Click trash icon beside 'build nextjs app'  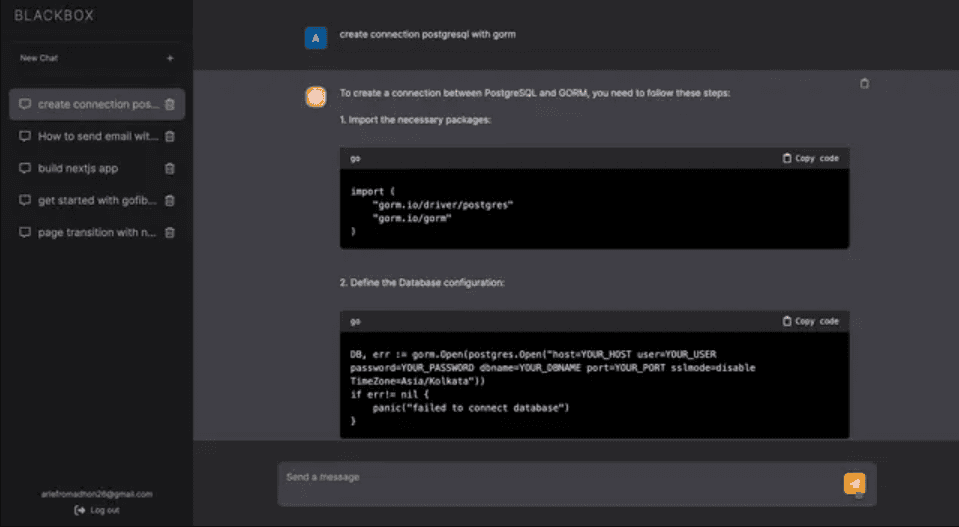(170, 169)
